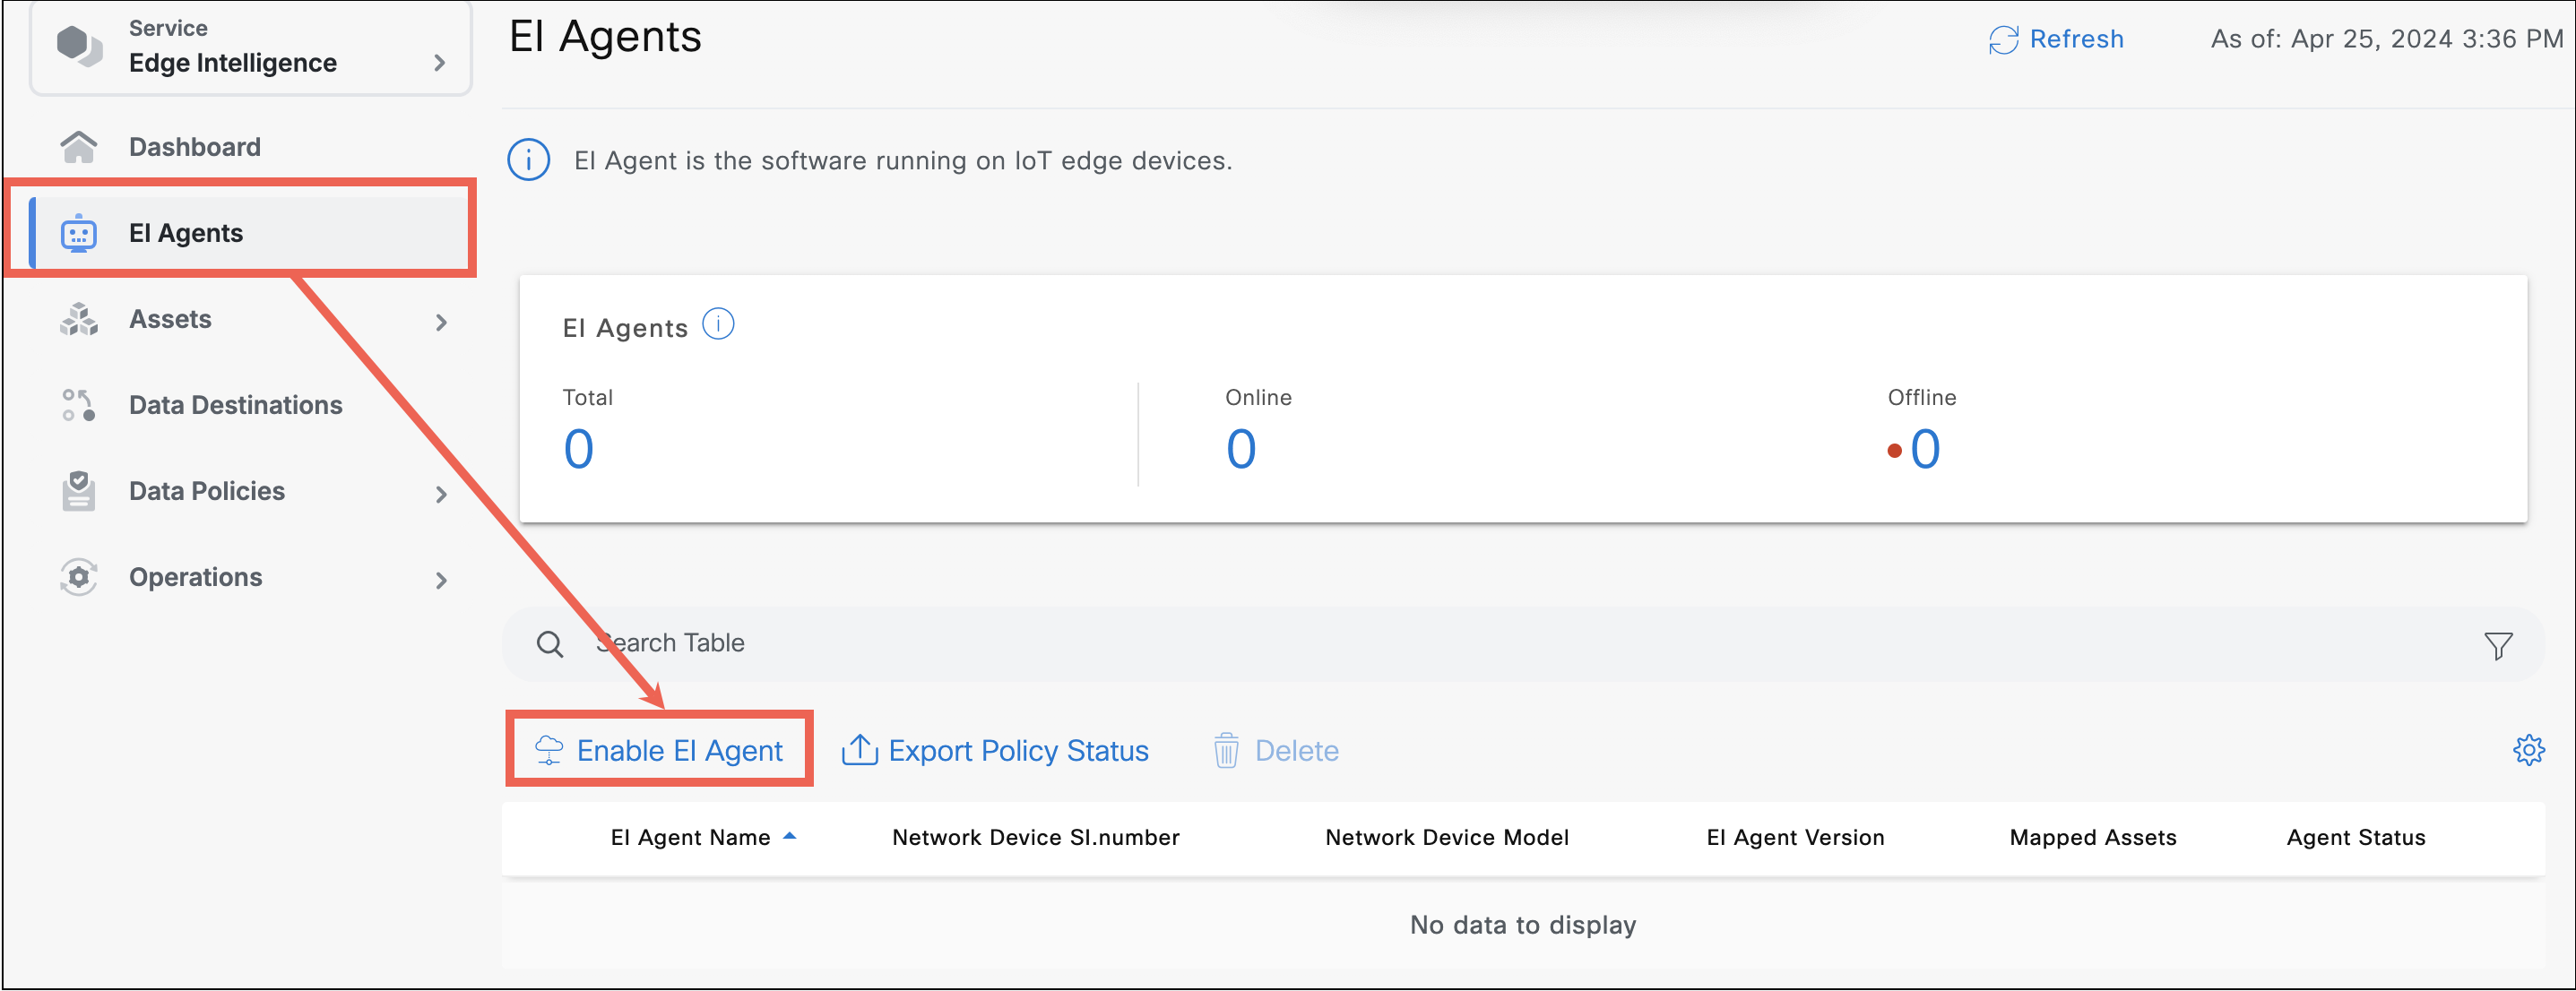Open the table filter funnel icon
This screenshot has height=991, width=2576.
coord(2498,646)
